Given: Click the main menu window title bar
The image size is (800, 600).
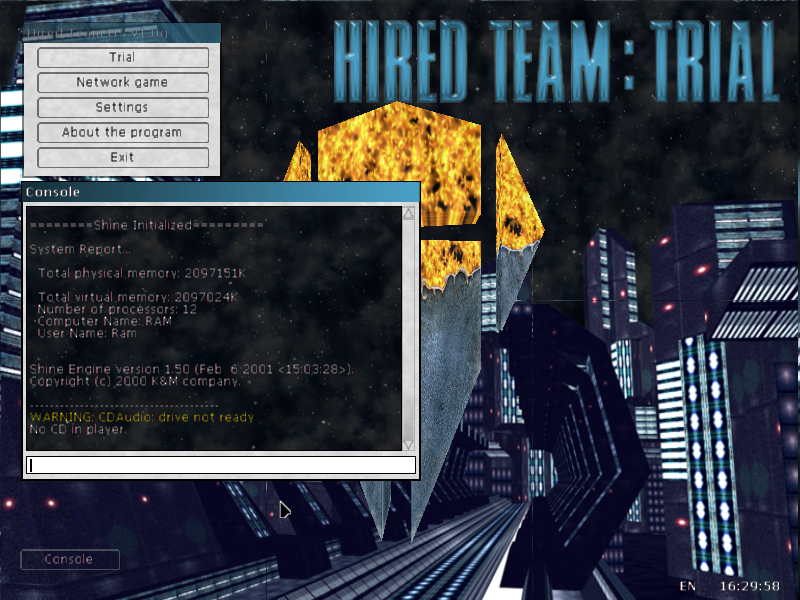Looking at the screenshot, I should point(122,33).
